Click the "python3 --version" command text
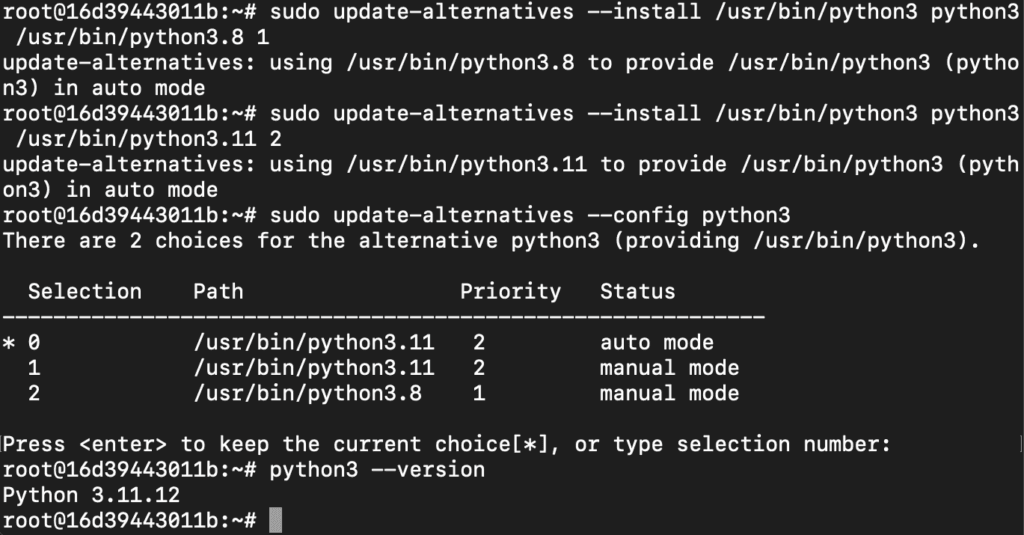 click(377, 469)
